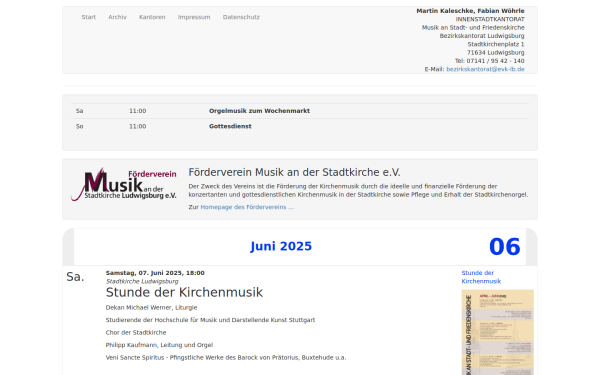The height and width of the screenshot is (375, 600).
Task: Click the Chor der Stadtkirche line
Action: click(x=136, y=333)
